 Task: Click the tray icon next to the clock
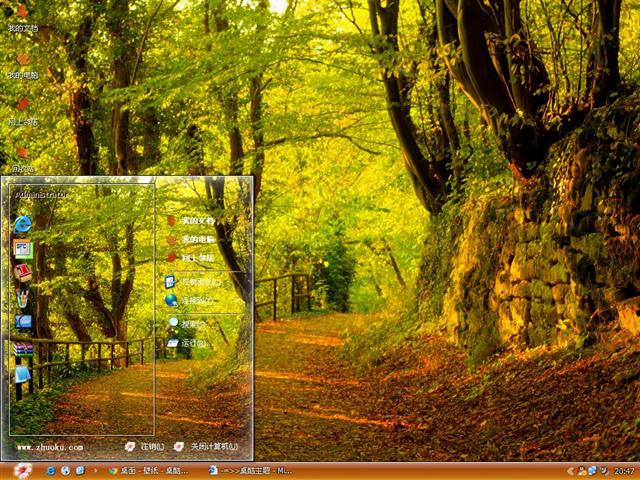pyautogui.click(x=604, y=471)
